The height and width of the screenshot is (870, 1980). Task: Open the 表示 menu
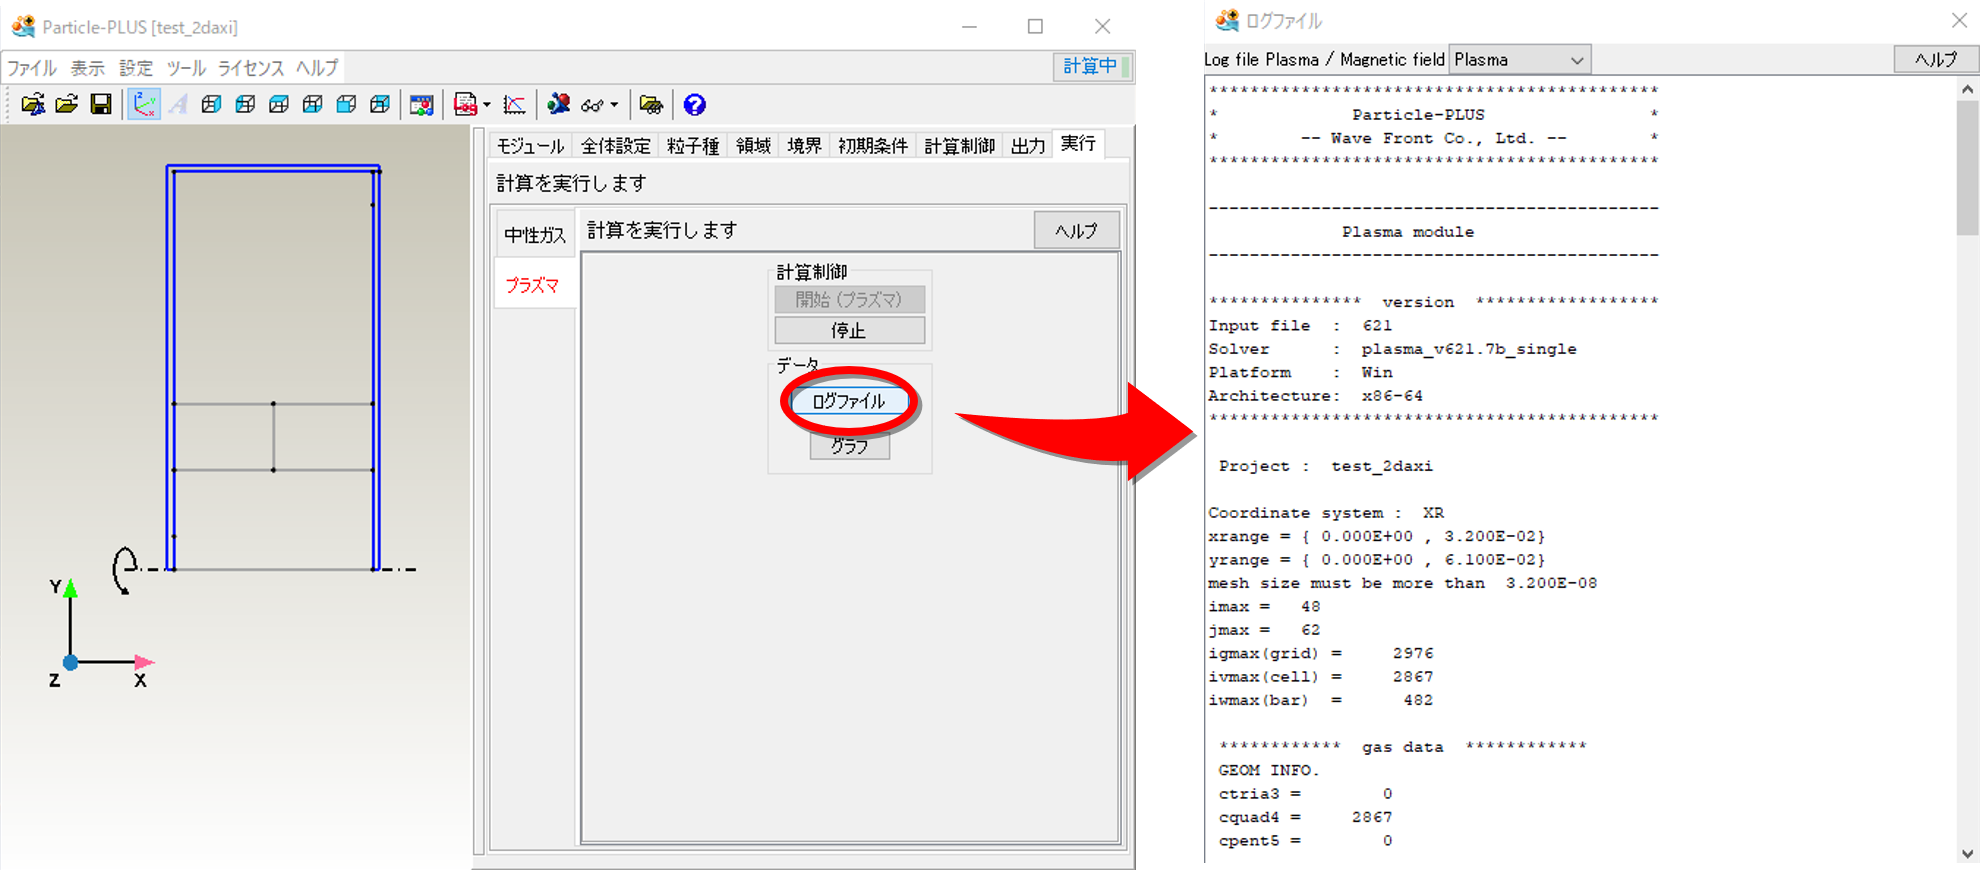87,68
